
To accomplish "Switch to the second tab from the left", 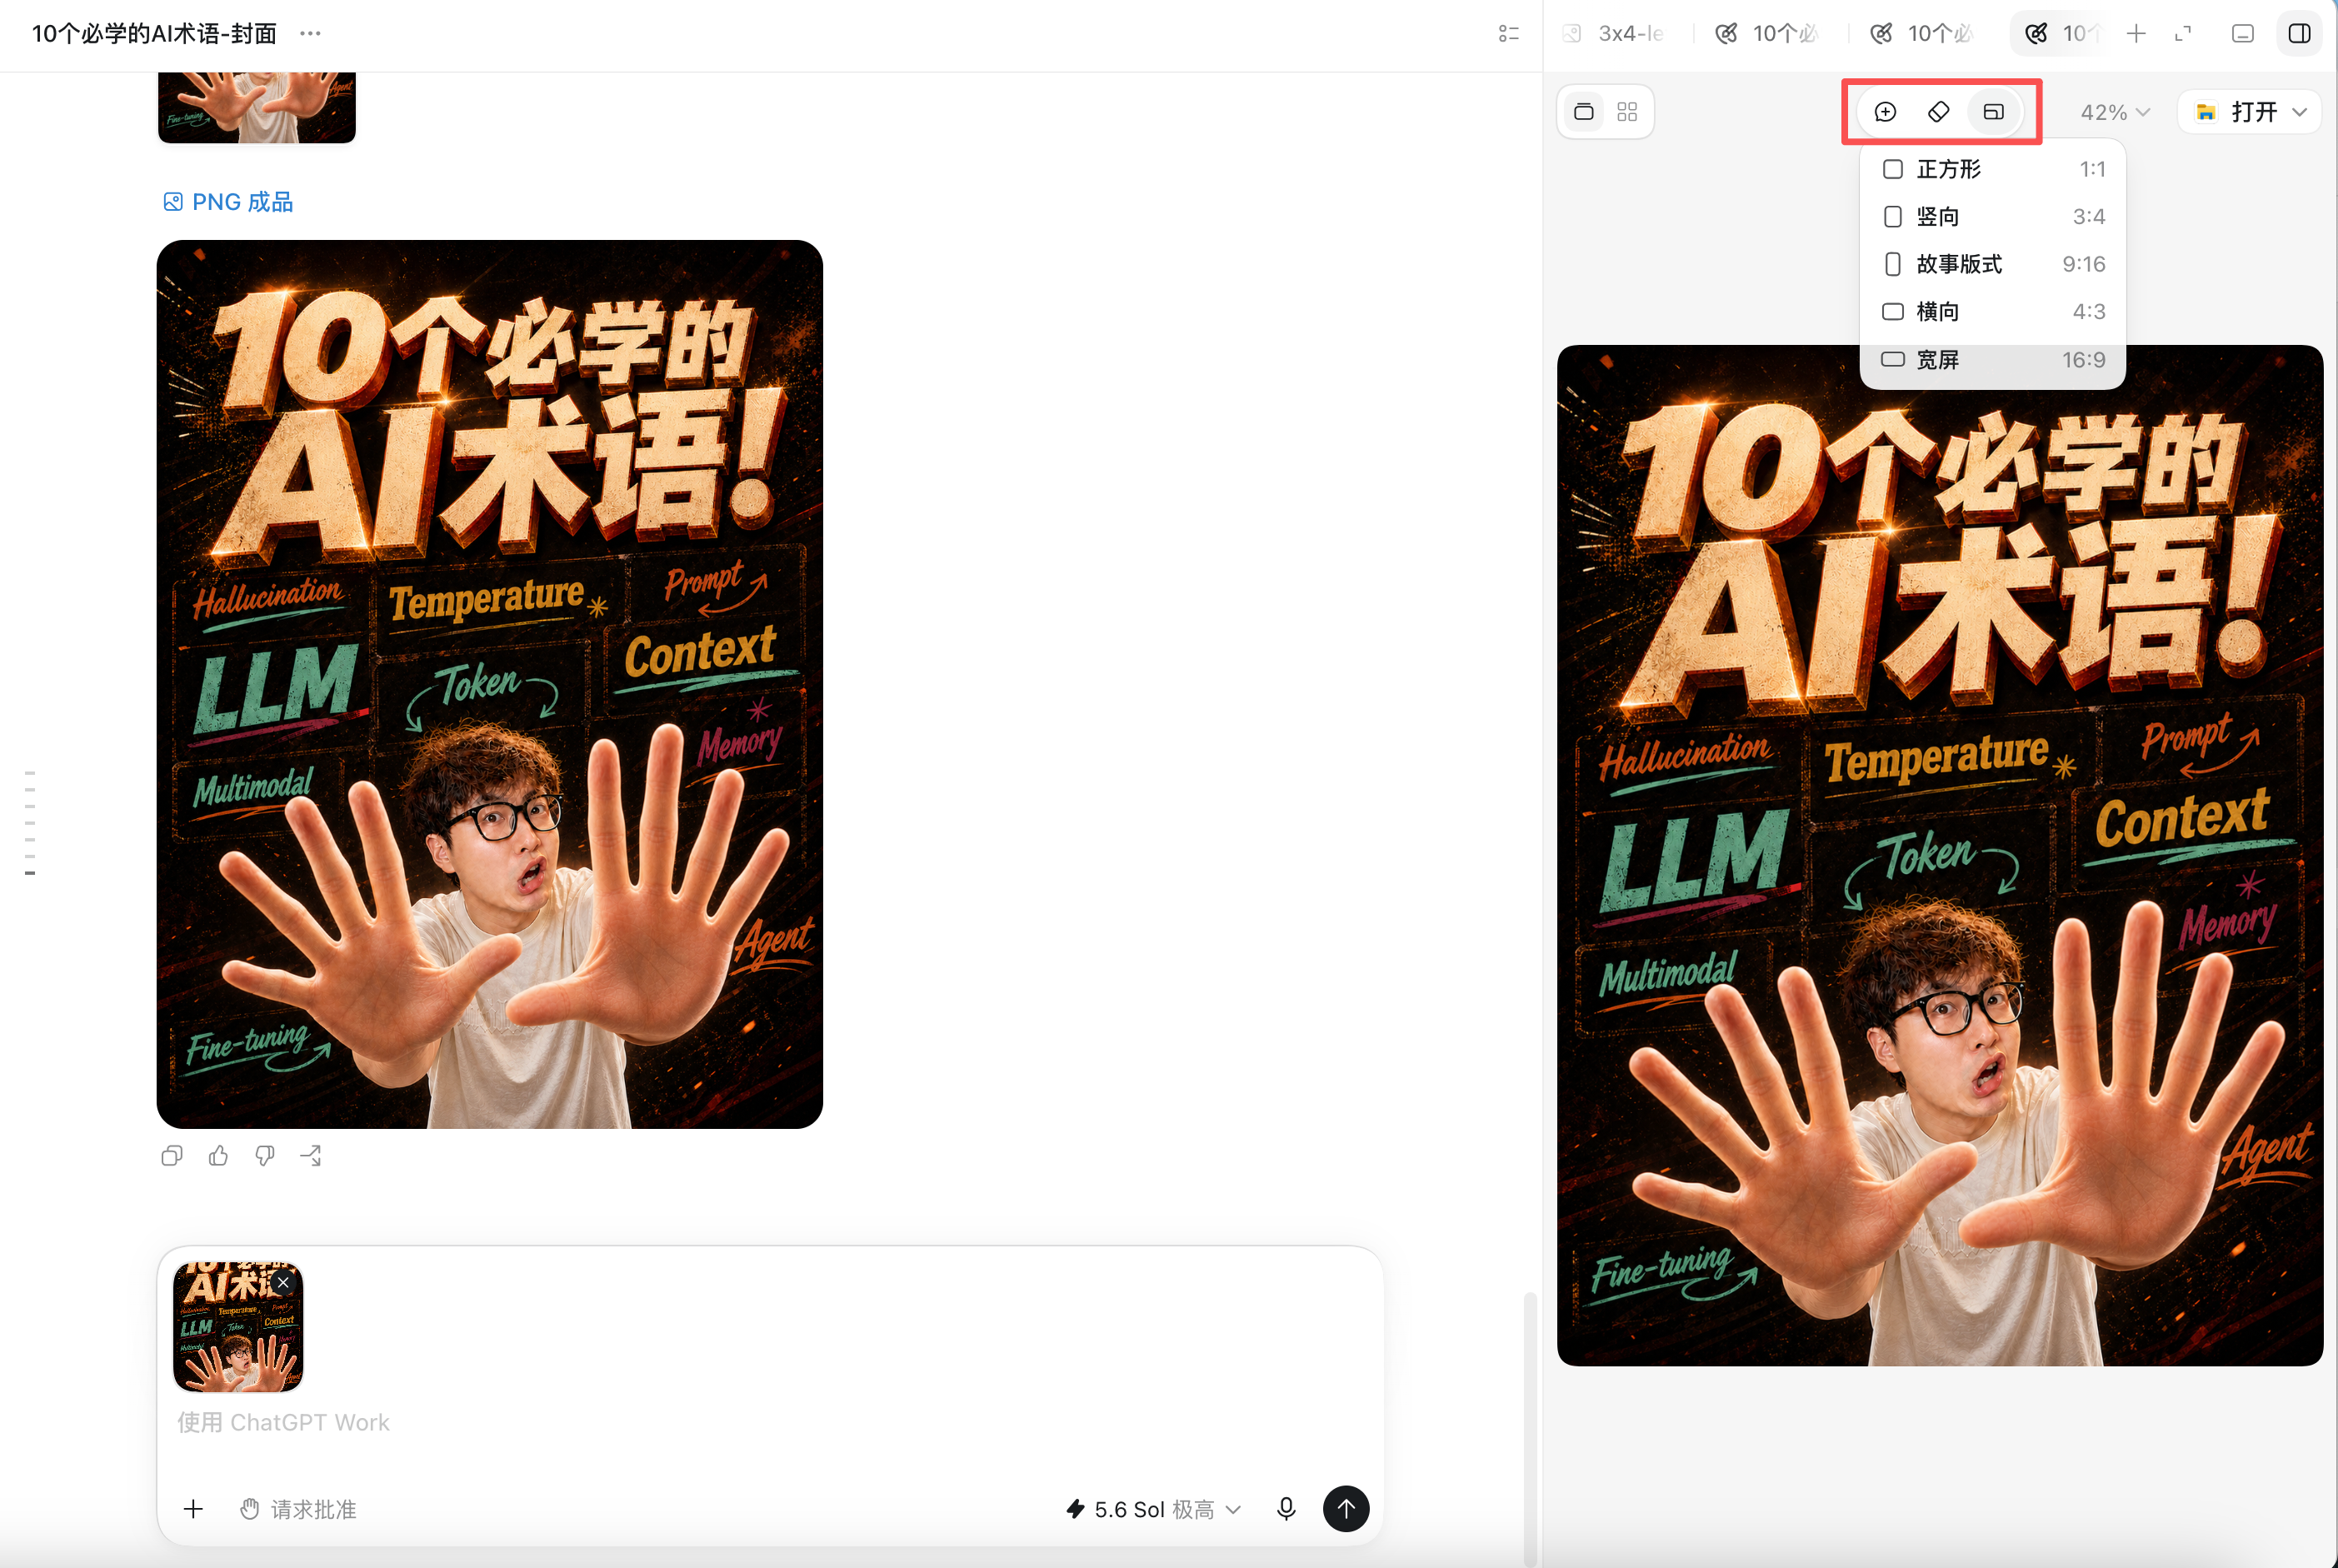I will (x=1768, y=34).
